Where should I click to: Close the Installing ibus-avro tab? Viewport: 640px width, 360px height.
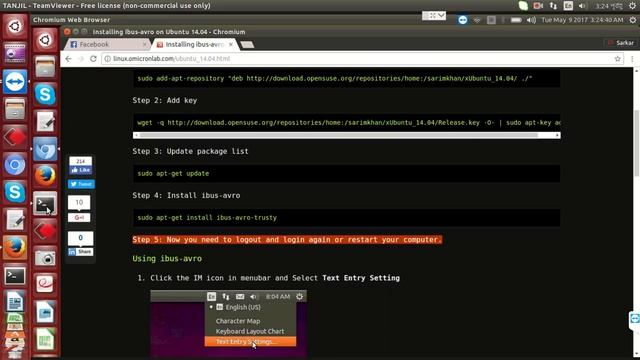tap(231, 44)
